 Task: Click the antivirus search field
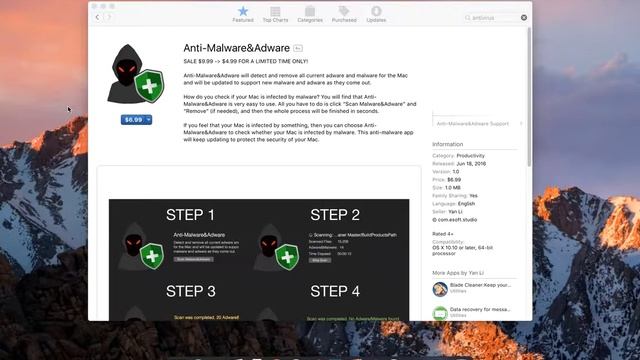pyautogui.click(x=495, y=18)
